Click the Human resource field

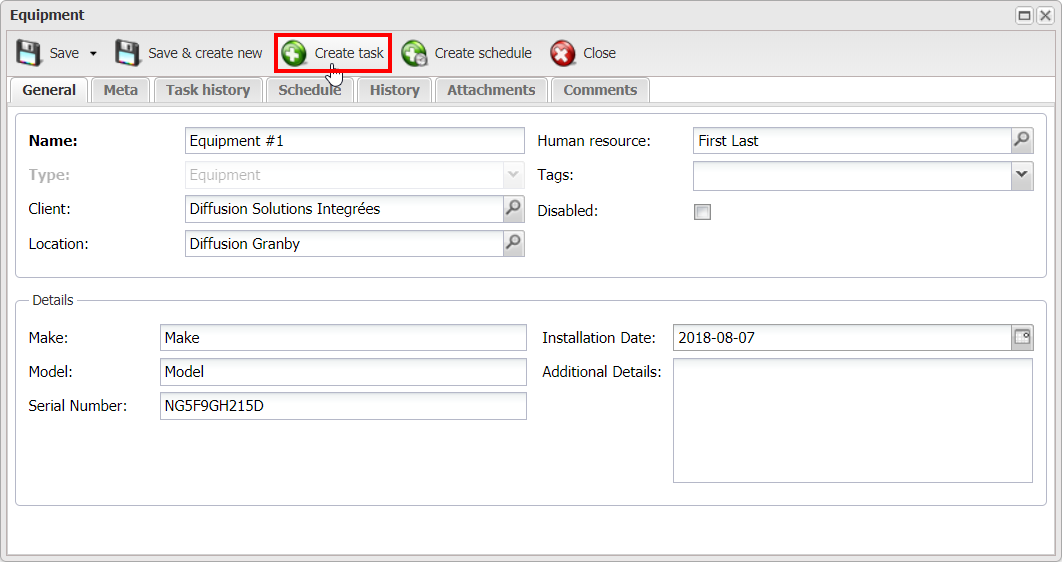852,141
